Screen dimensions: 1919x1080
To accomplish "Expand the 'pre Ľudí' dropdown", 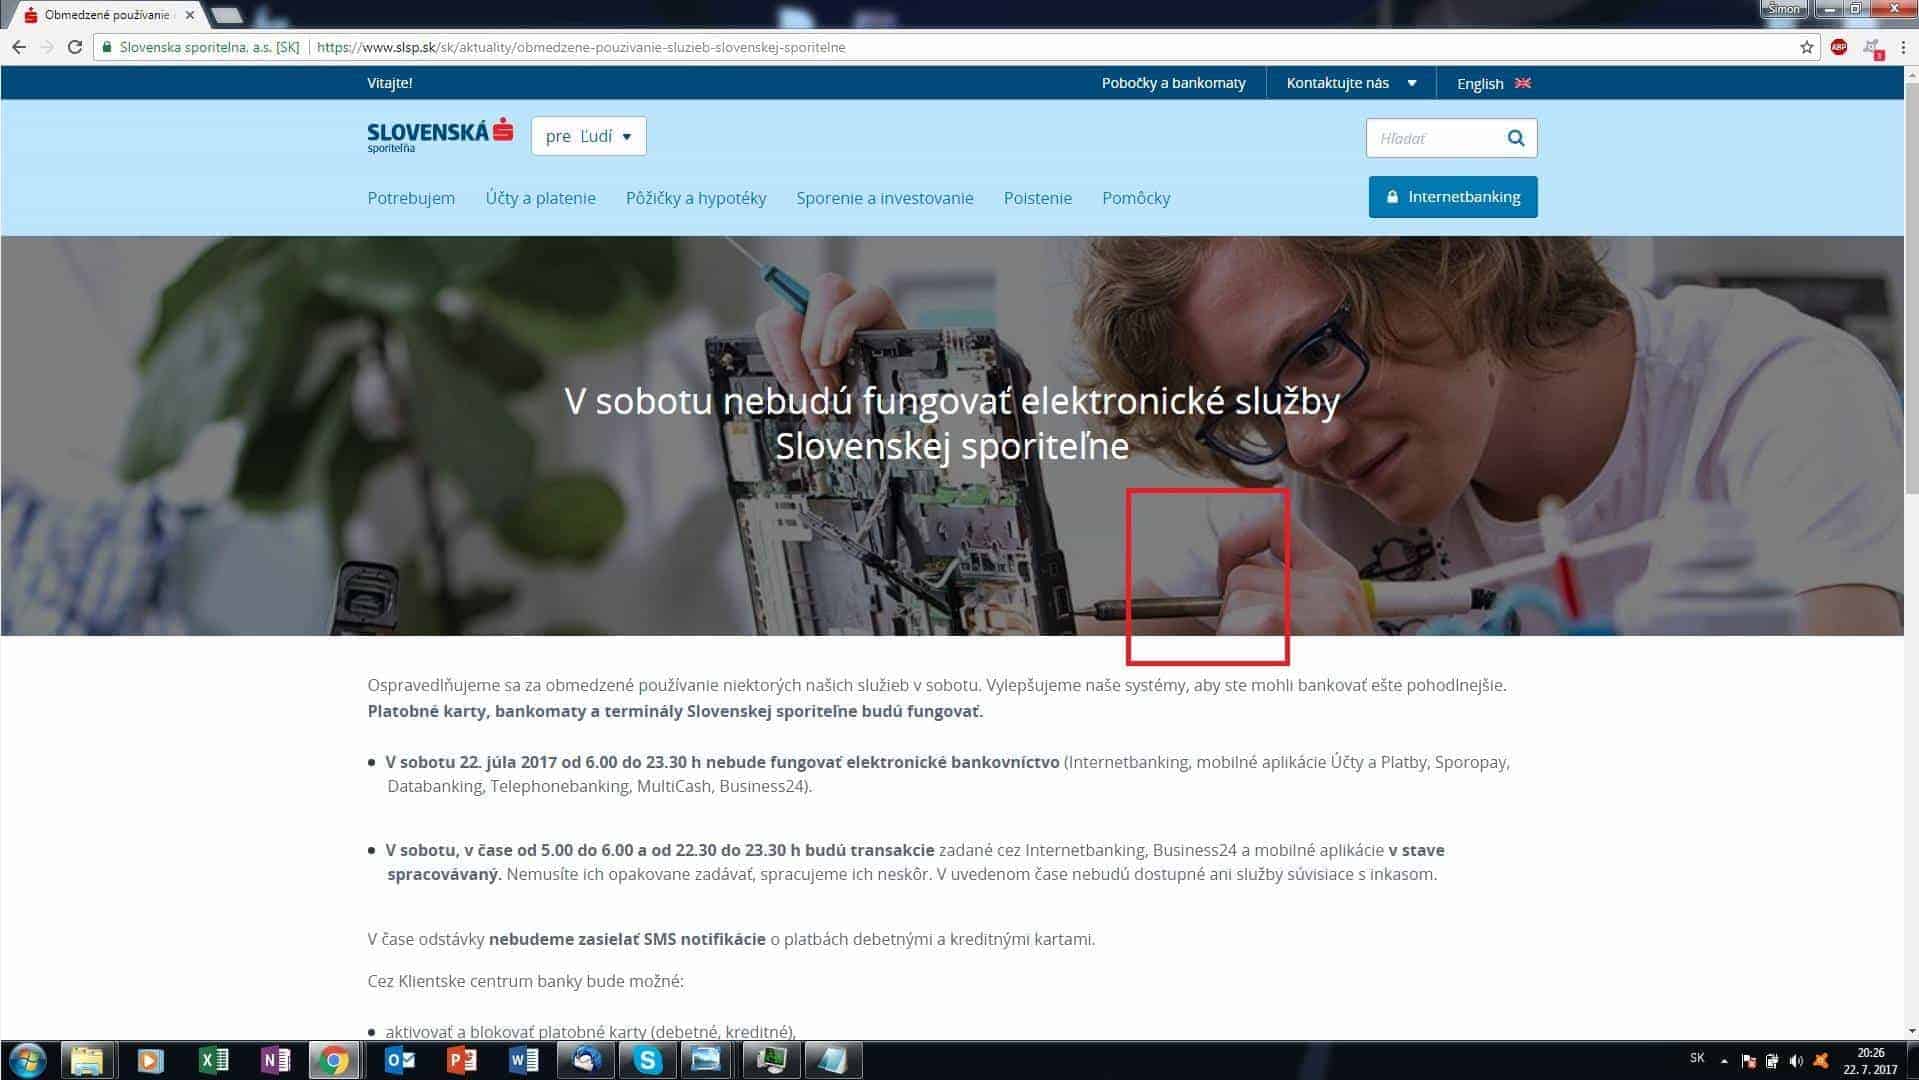I will [x=589, y=136].
